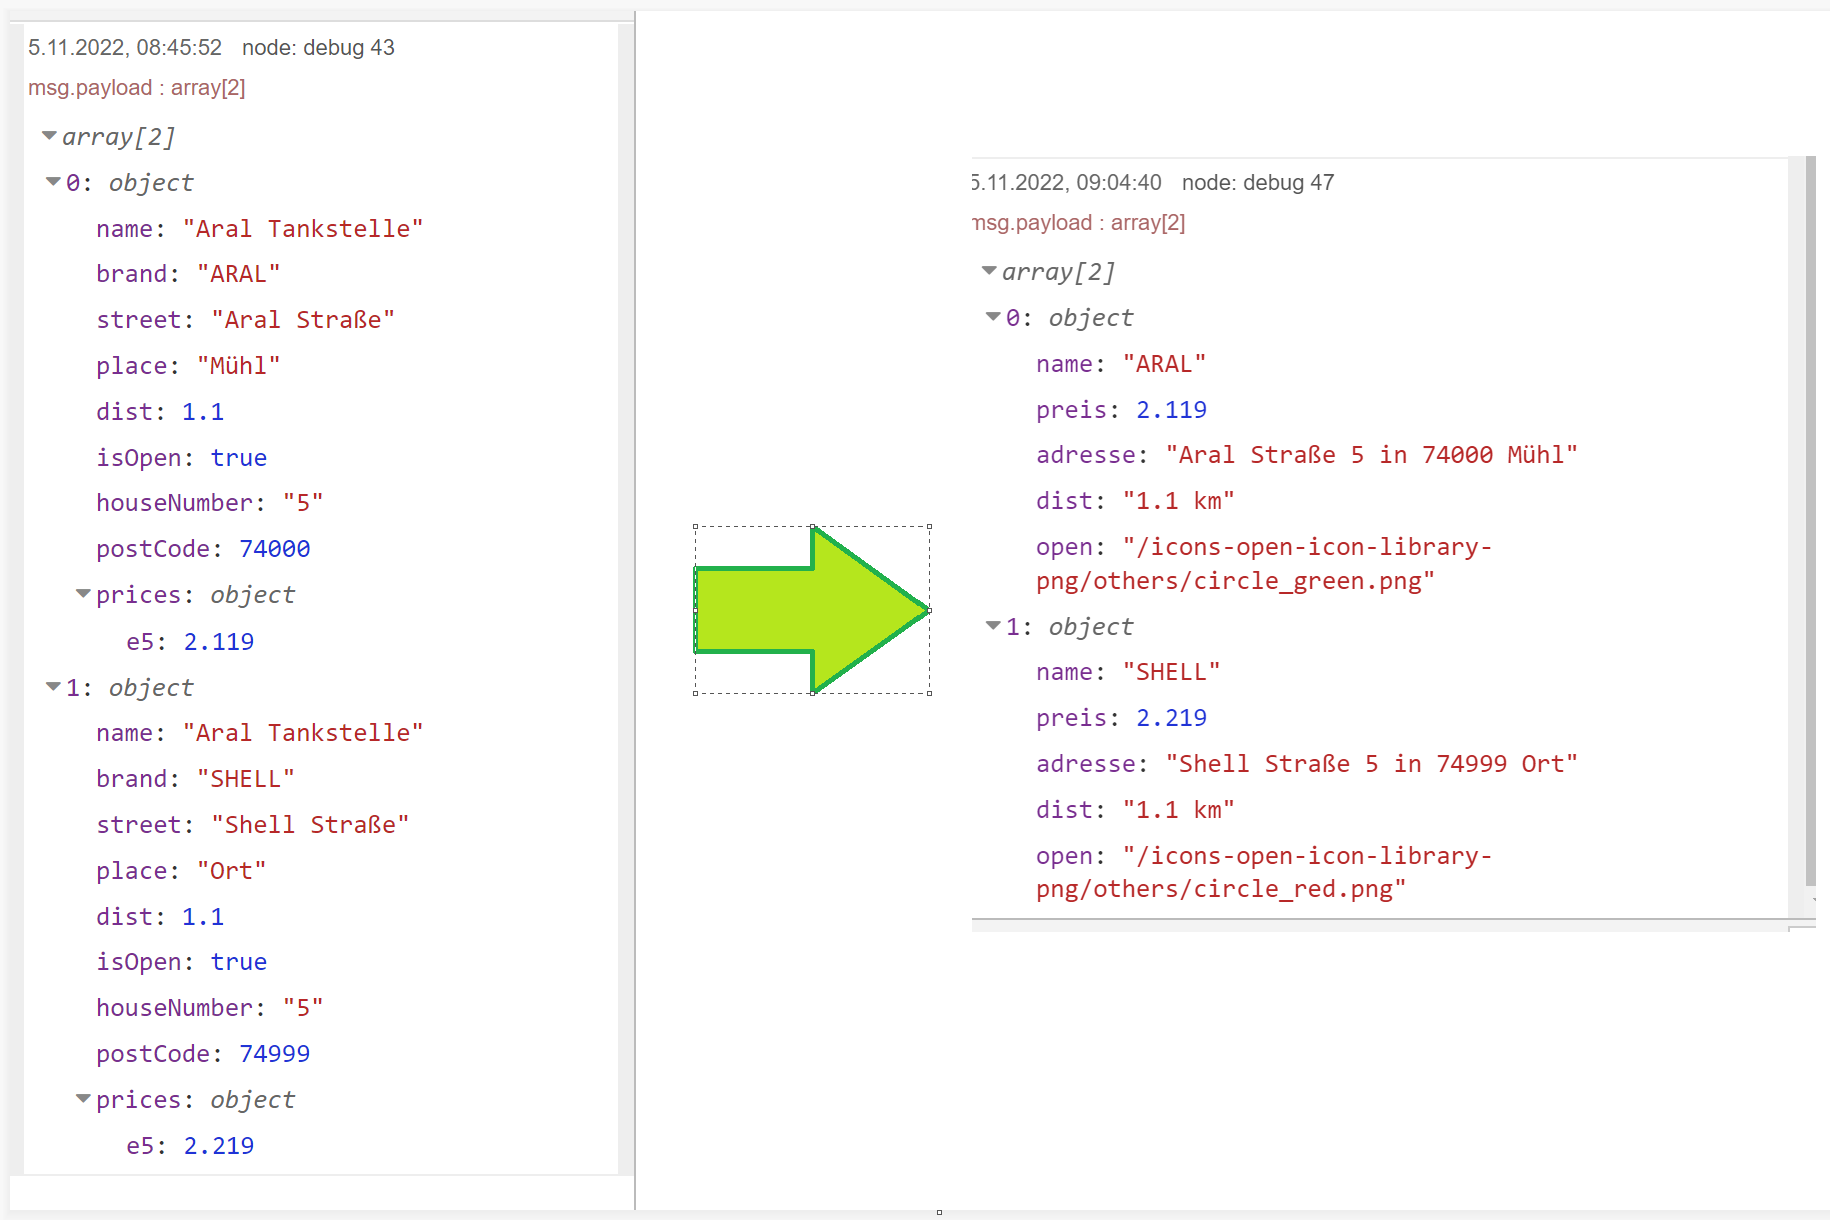Viewport: 1830px width, 1220px height.
Task: Select name: "ARAL" in debug 47
Action: pyautogui.click(x=1121, y=364)
